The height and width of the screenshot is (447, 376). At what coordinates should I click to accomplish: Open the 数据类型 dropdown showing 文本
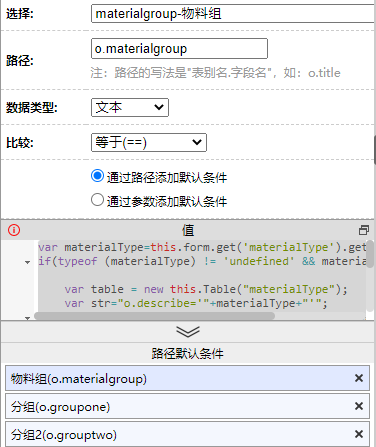tap(130, 107)
